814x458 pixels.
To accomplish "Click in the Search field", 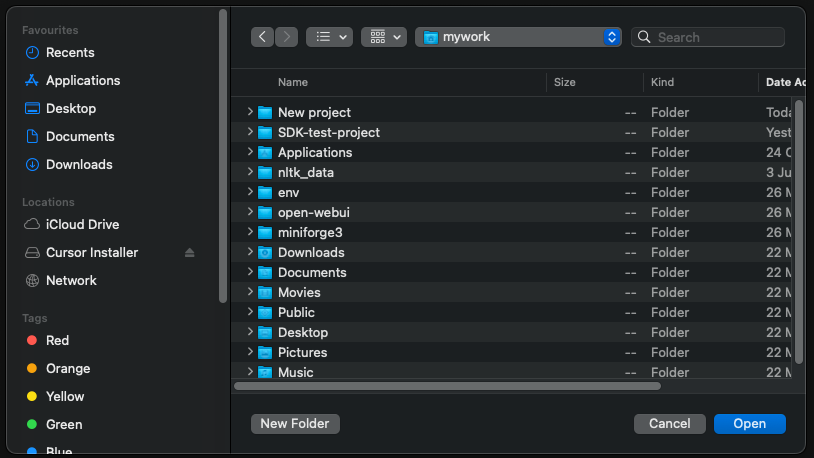I will [716, 37].
